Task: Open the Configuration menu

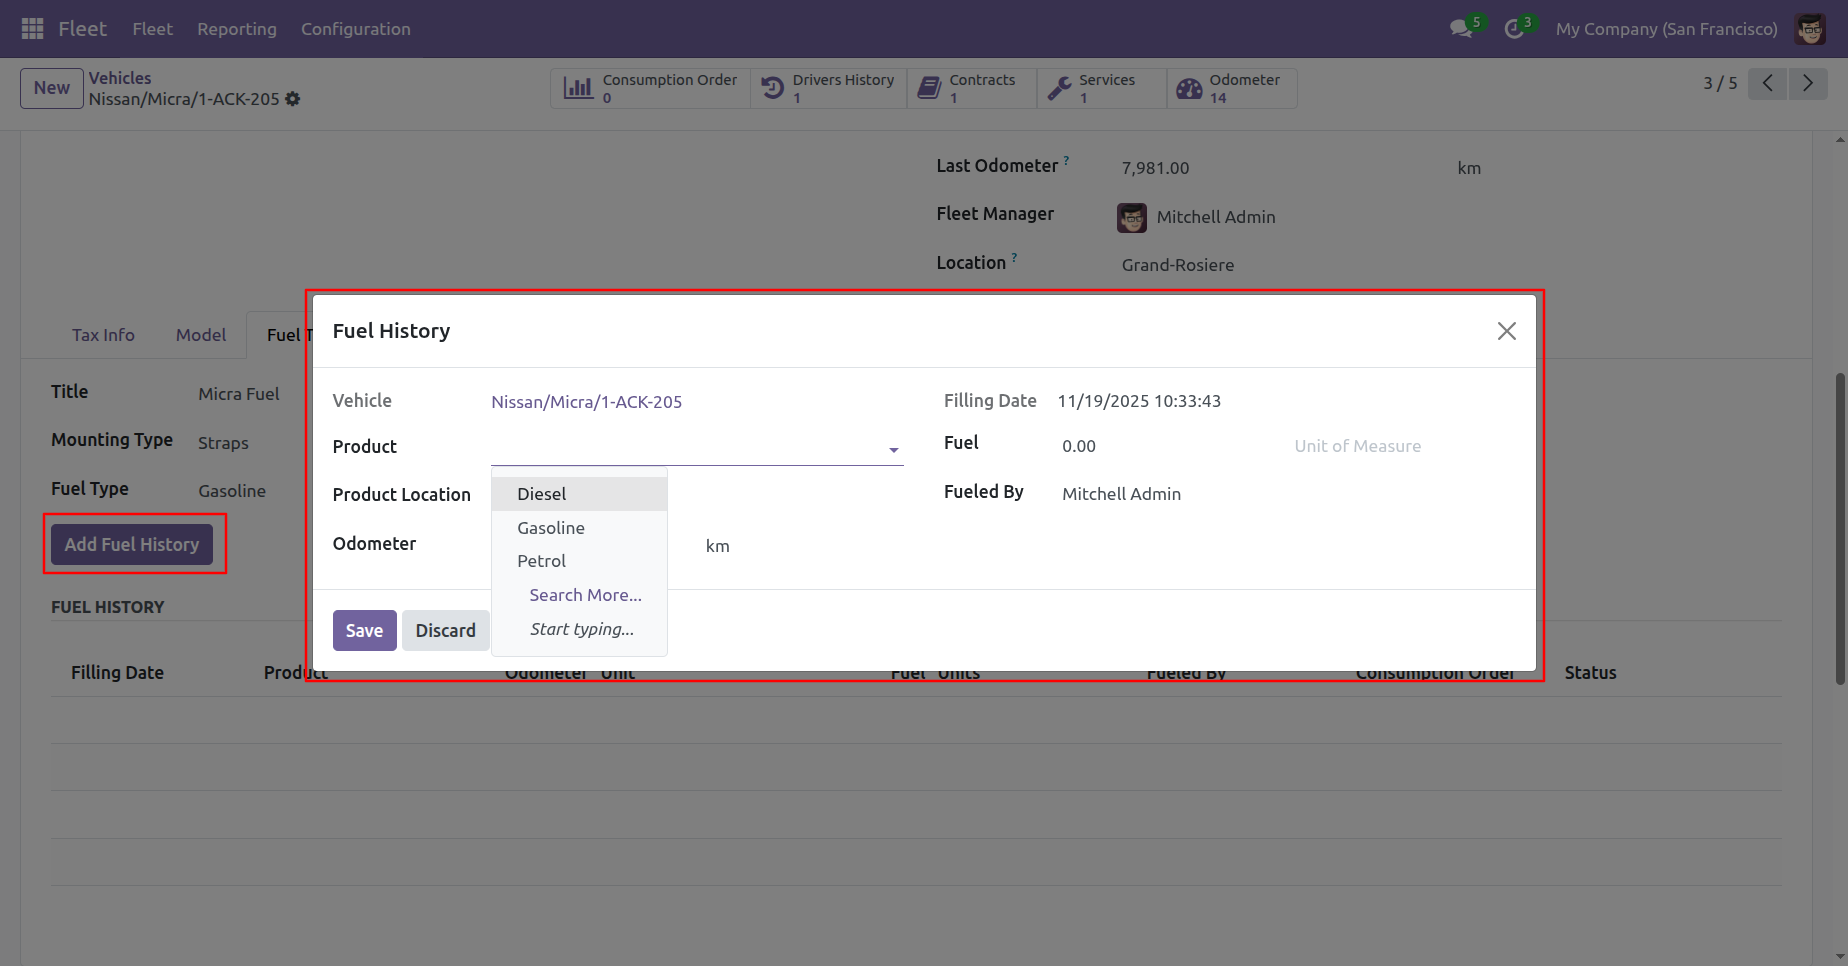Action: pyautogui.click(x=356, y=29)
